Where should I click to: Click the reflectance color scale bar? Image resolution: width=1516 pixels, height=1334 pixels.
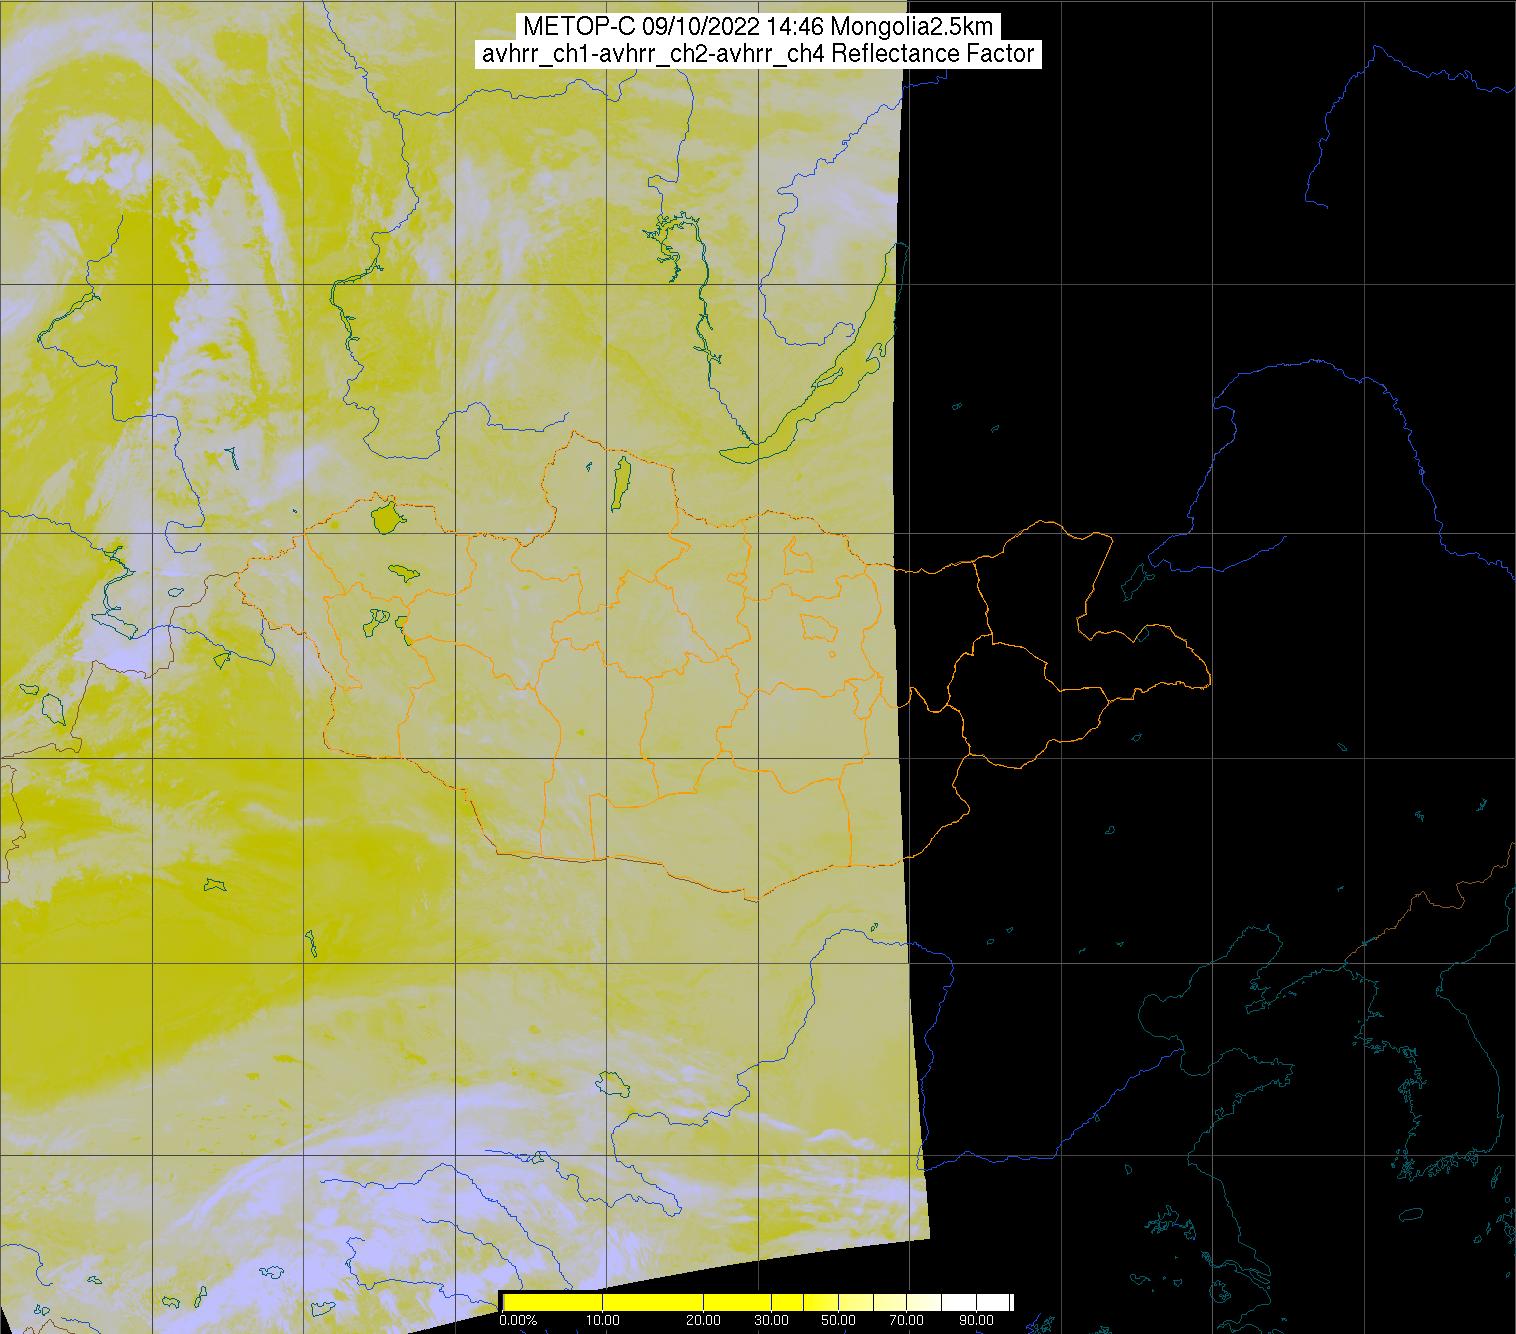click(757, 1302)
